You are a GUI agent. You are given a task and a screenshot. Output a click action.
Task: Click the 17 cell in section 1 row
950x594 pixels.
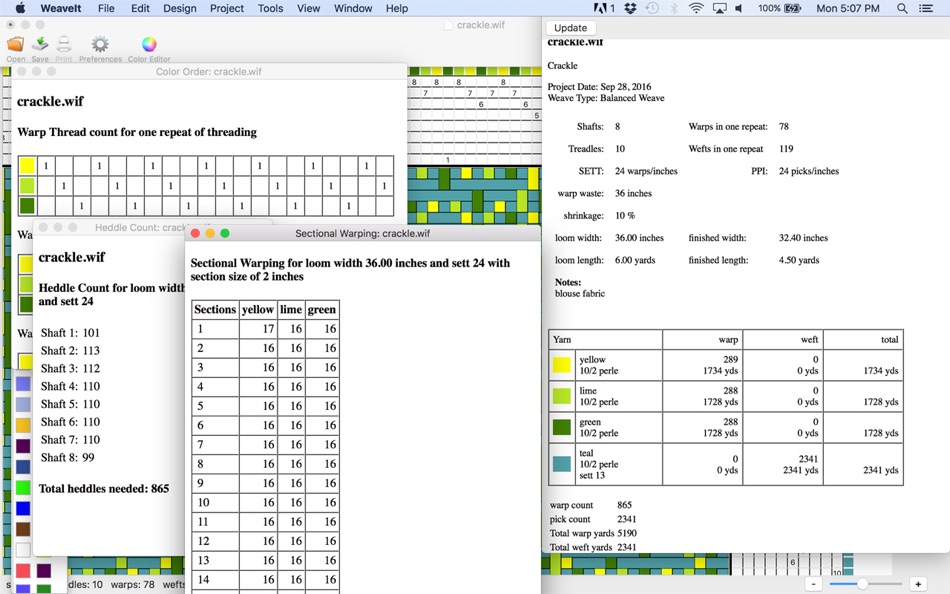pyautogui.click(x=258, y=329)
